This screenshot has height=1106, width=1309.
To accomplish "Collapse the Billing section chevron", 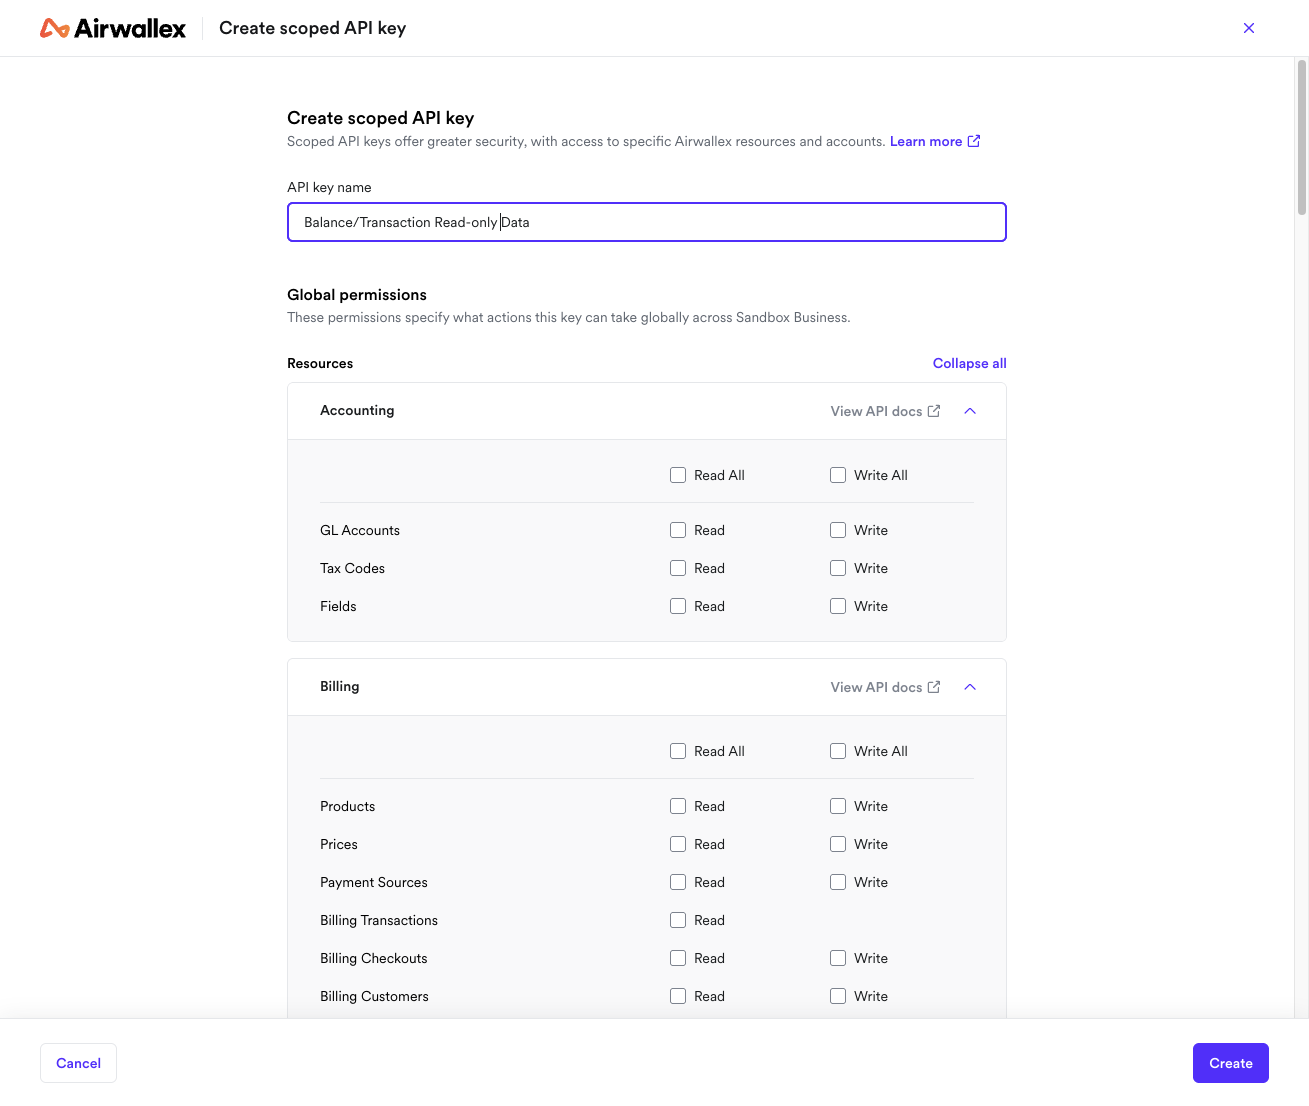I will (x=970, y=687).
